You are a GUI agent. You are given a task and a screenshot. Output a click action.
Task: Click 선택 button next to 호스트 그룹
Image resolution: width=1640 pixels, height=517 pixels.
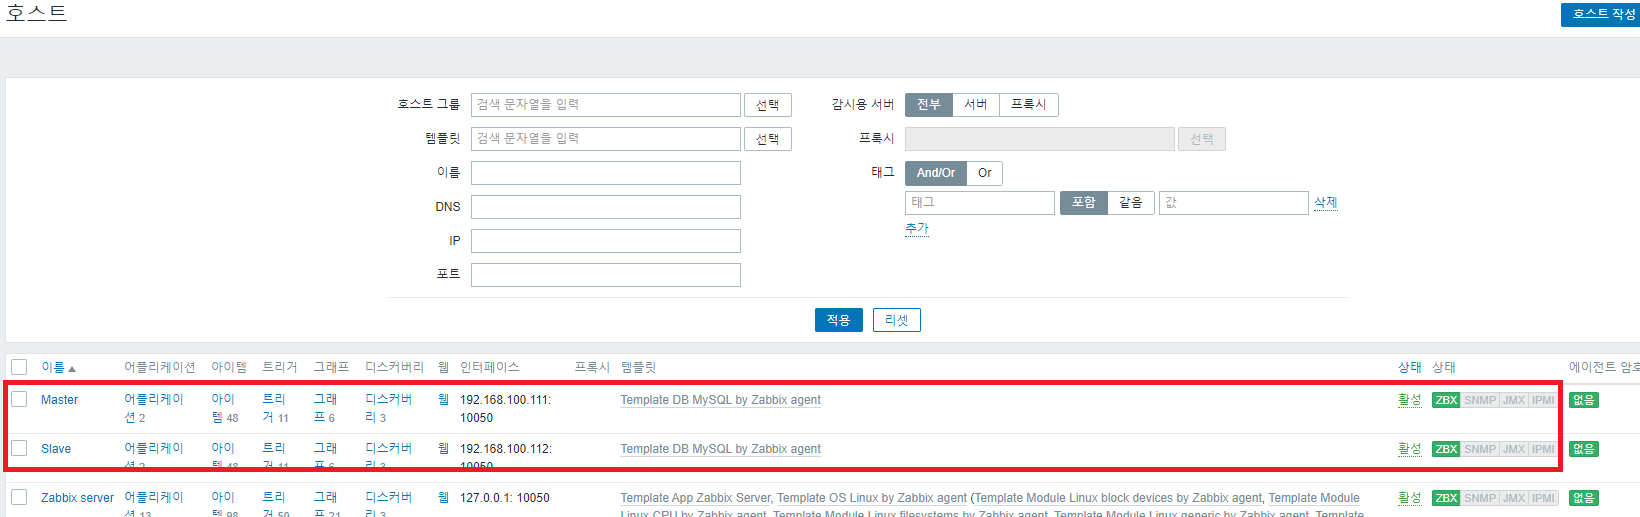tap(768, 105)
